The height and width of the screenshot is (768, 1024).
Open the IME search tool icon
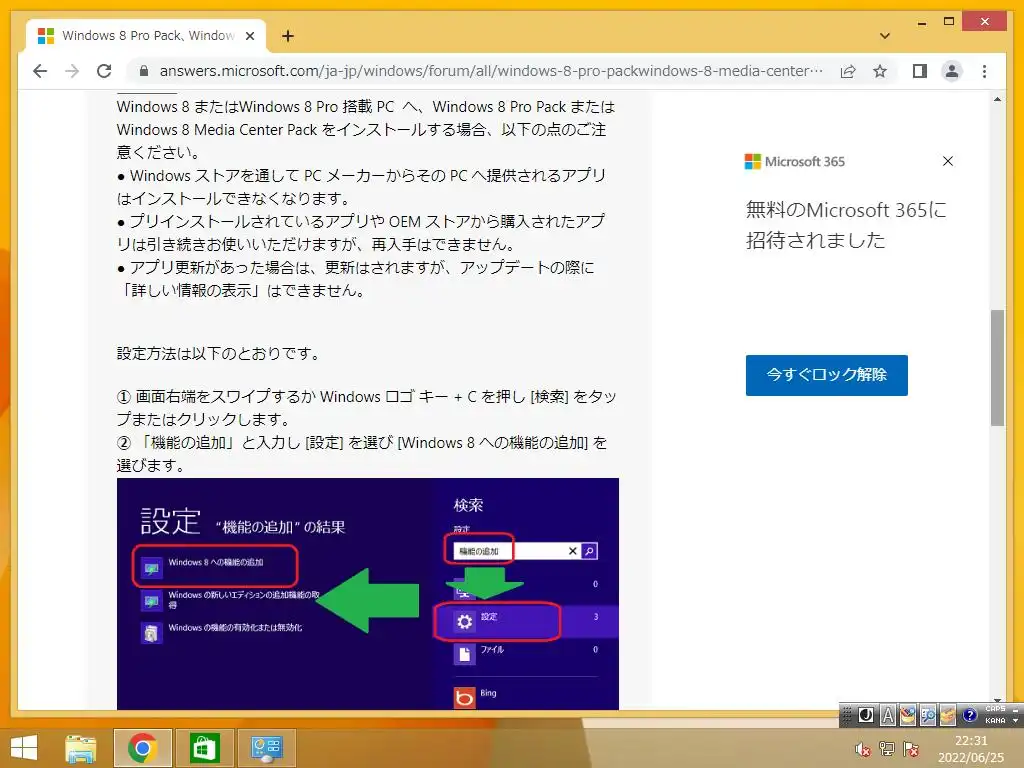[x=927, y=716]
